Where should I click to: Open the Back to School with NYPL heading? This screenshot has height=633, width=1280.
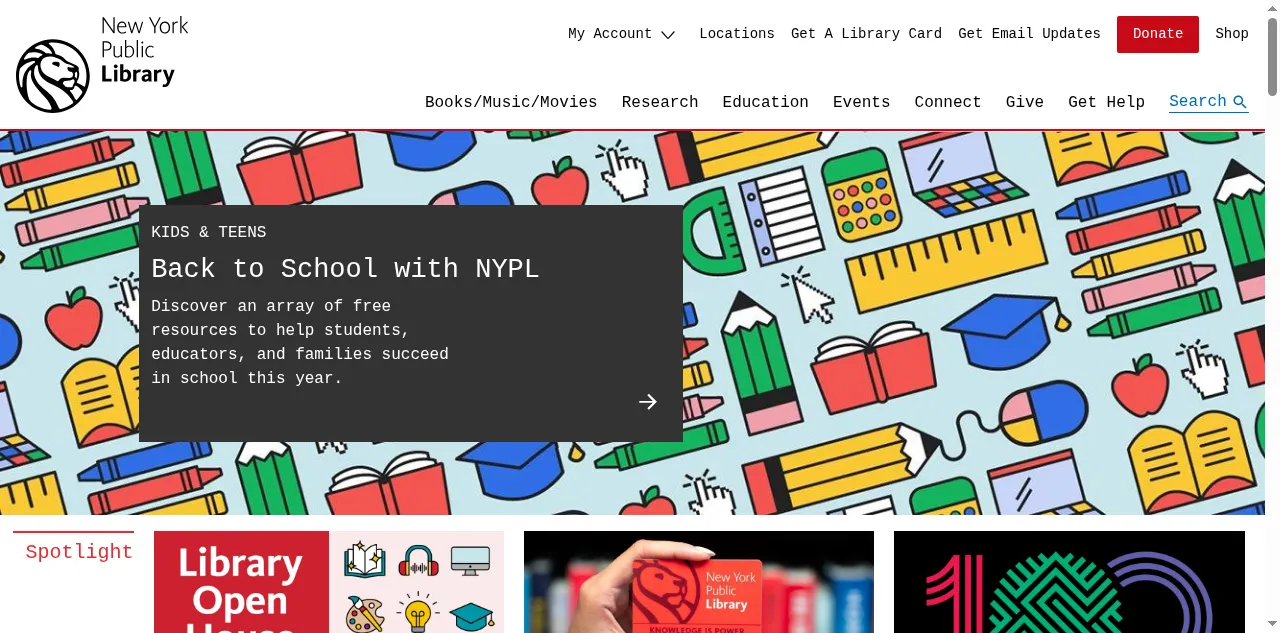click(x=345, y=269)
